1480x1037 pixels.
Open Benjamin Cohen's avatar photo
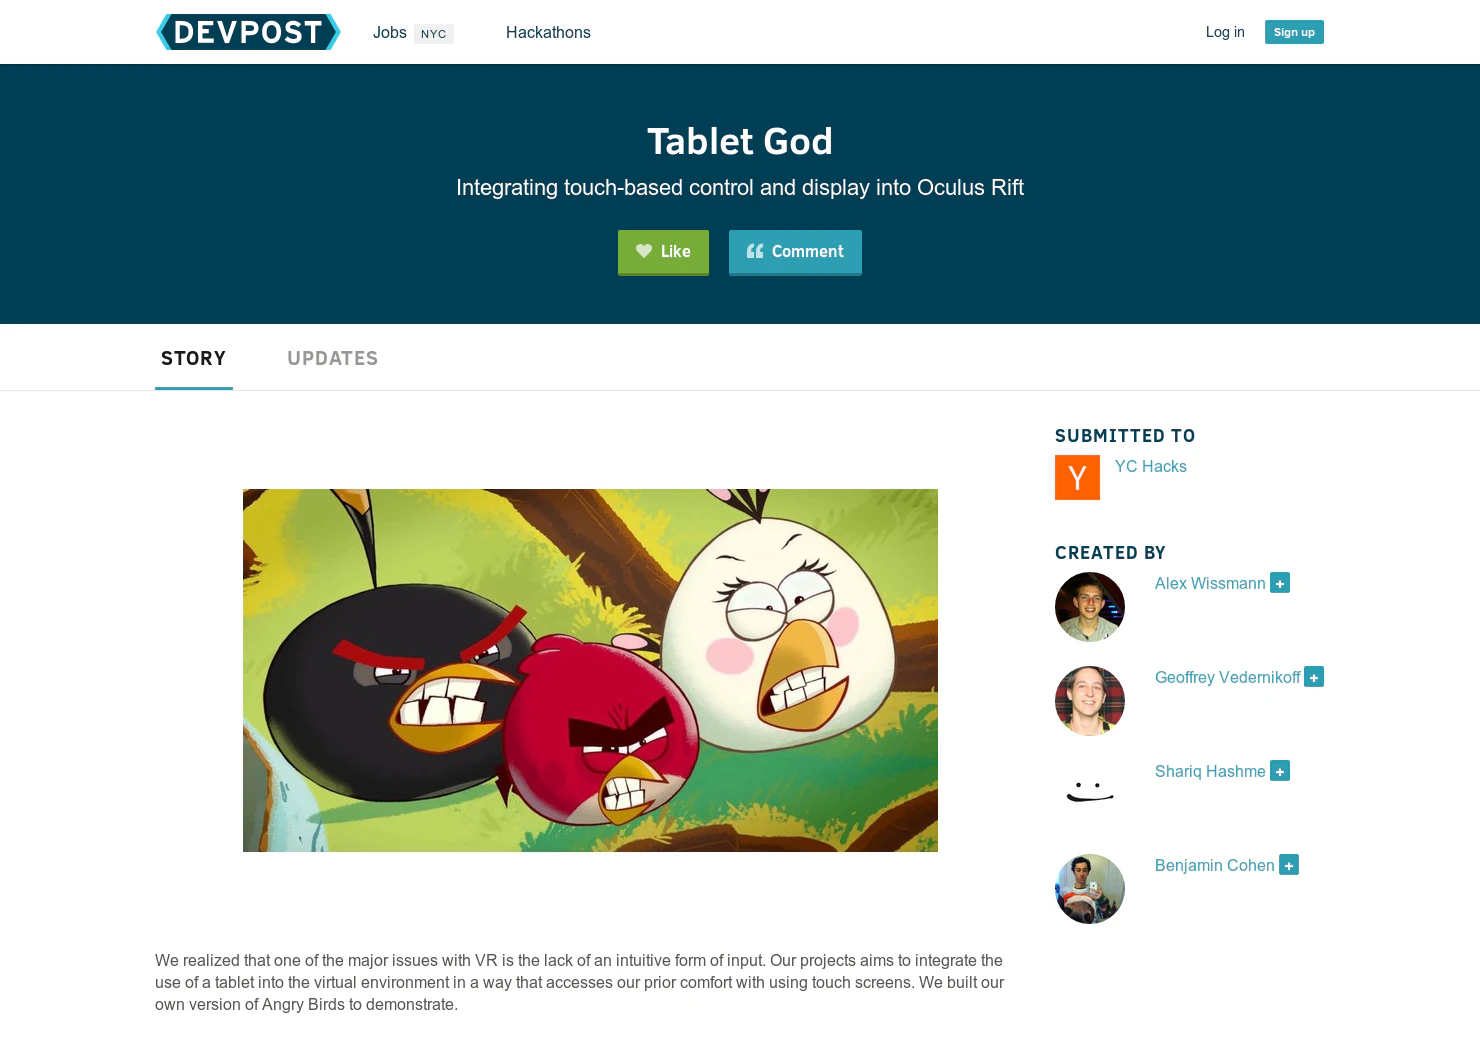(x=1090, y=889)
